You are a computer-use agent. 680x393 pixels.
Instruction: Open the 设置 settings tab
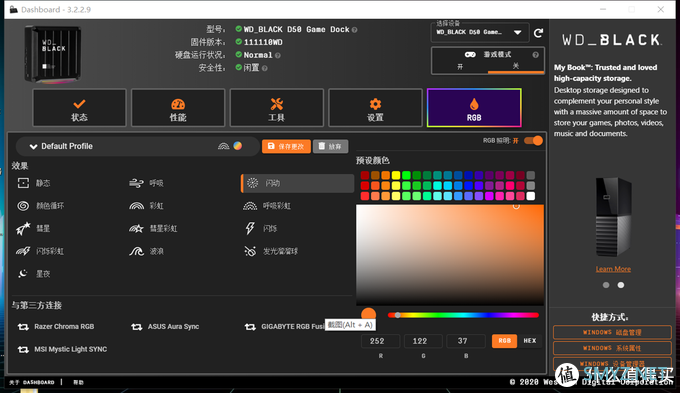tap(375, 108)
